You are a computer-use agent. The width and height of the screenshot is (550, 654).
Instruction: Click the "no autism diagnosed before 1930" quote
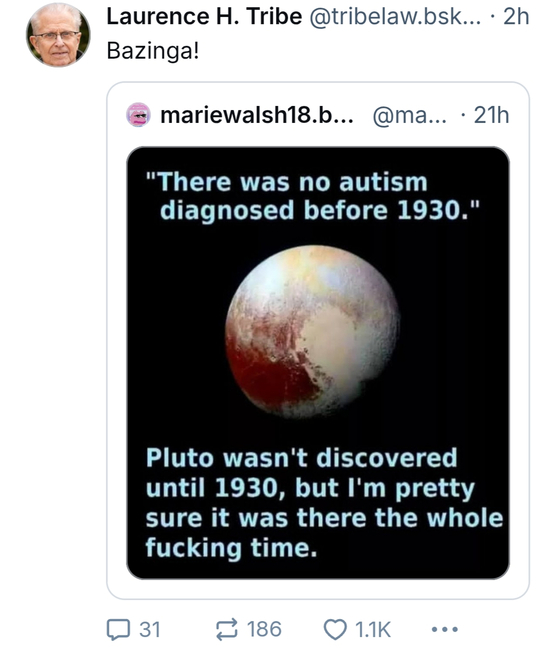coord(313,196)
